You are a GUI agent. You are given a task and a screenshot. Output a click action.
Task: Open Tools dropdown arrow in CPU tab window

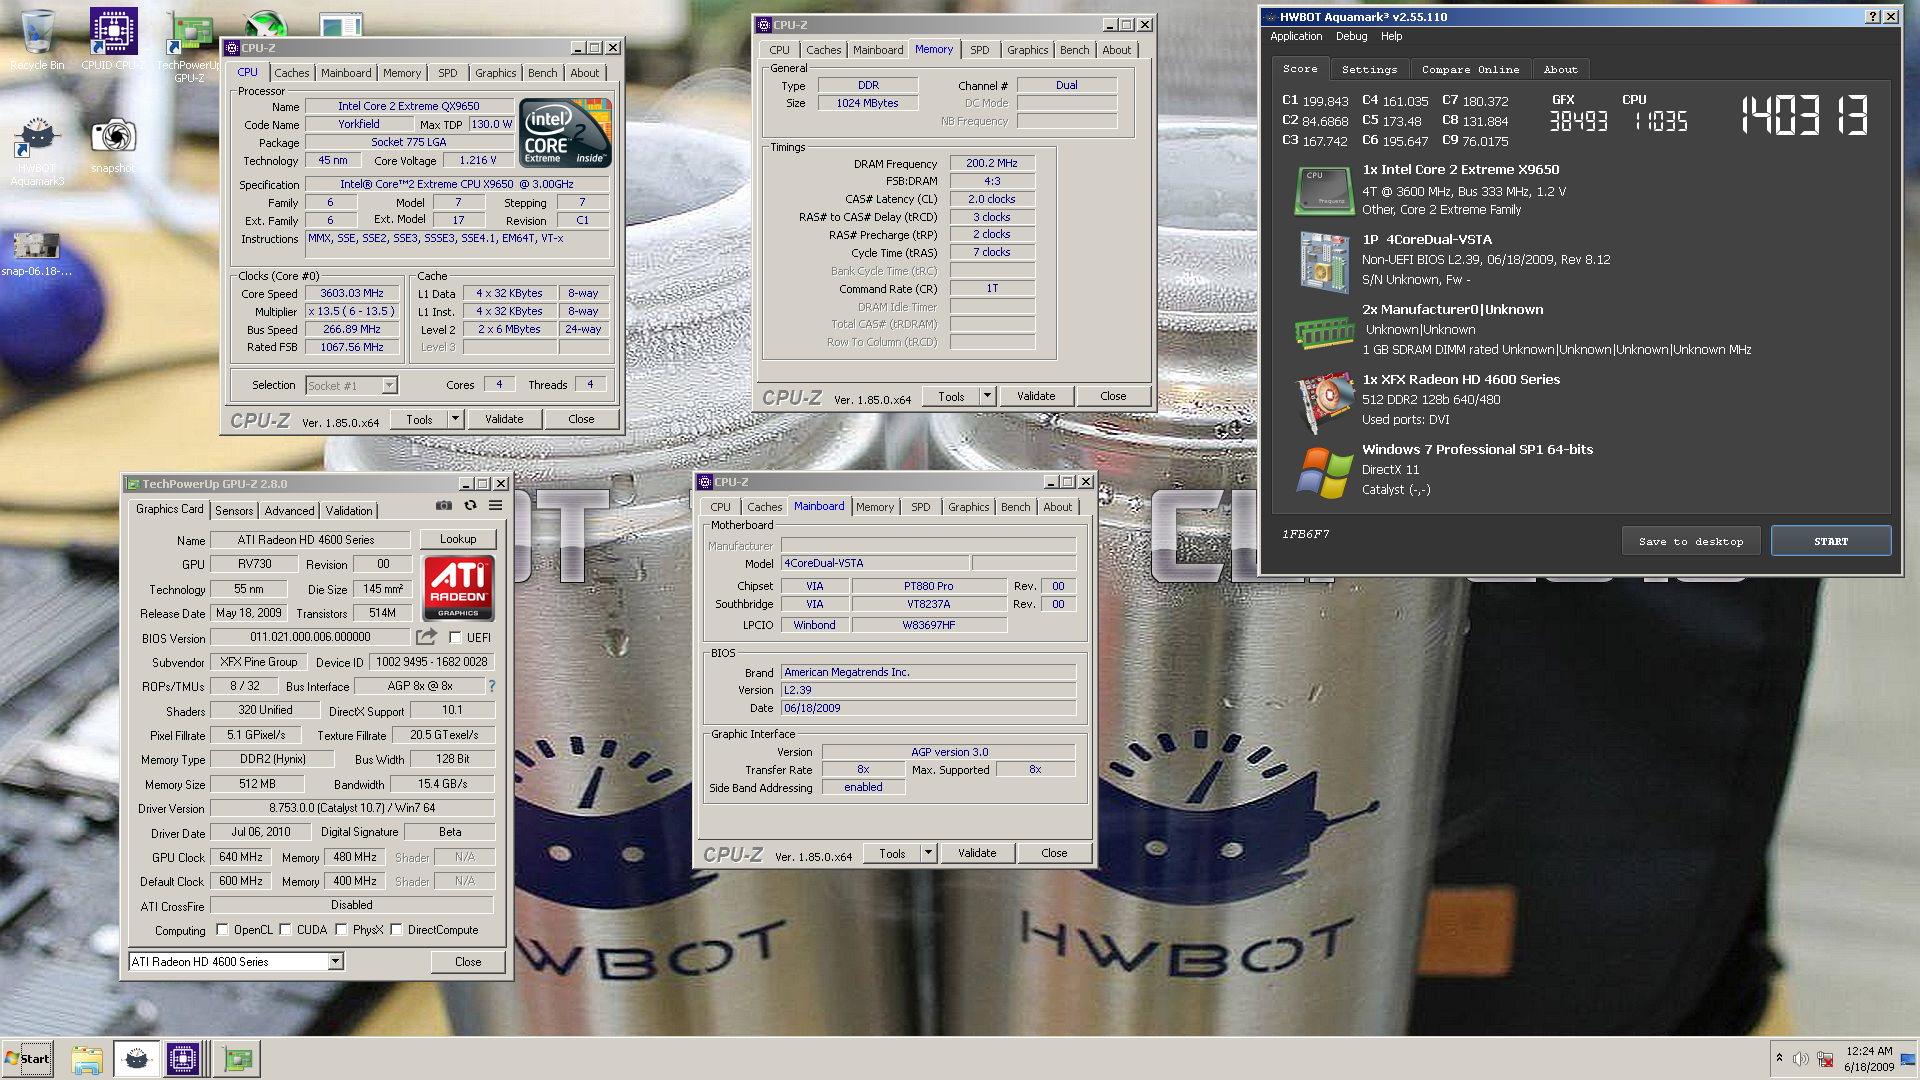coord(455,419)
